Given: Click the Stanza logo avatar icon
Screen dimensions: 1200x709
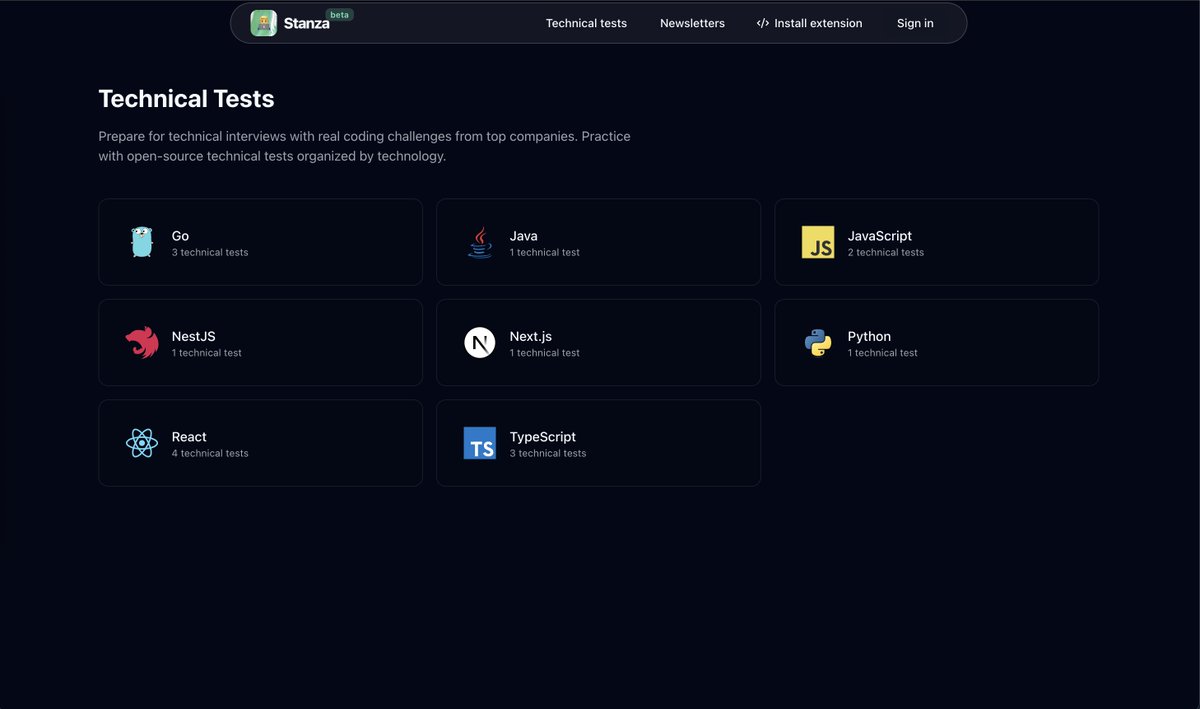Looking at the screenshot, I should click(264, 23).
